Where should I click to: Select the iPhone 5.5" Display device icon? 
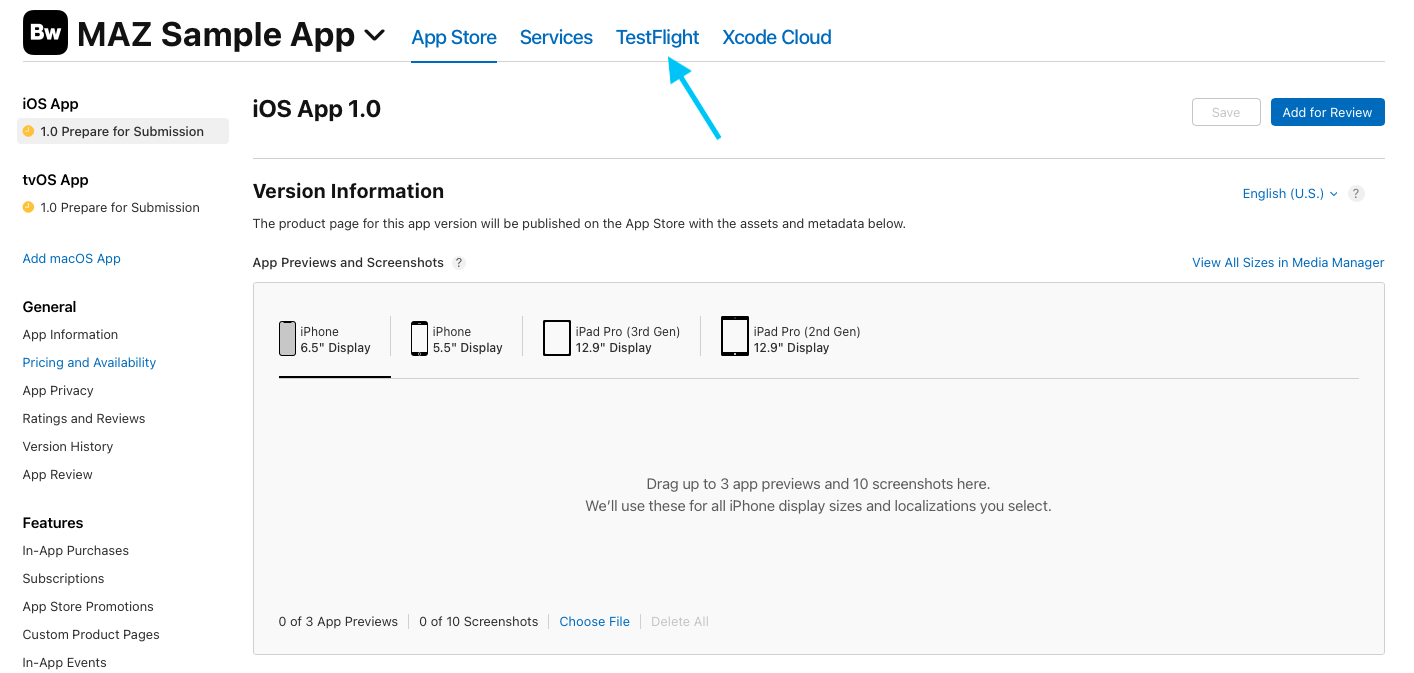click(419, 339)
